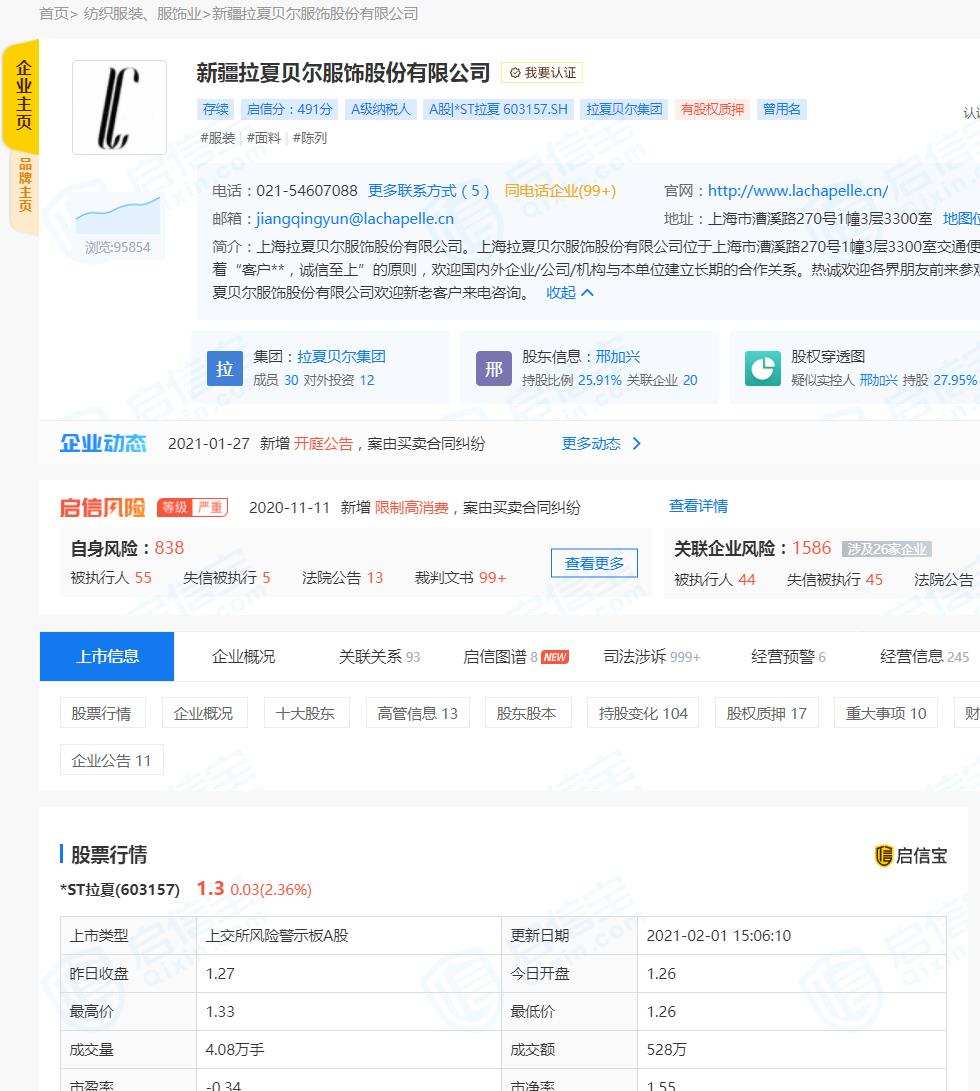980x1091 pixels.
Task: Open 同电话企业(99+) link
Action: (560, 191)
